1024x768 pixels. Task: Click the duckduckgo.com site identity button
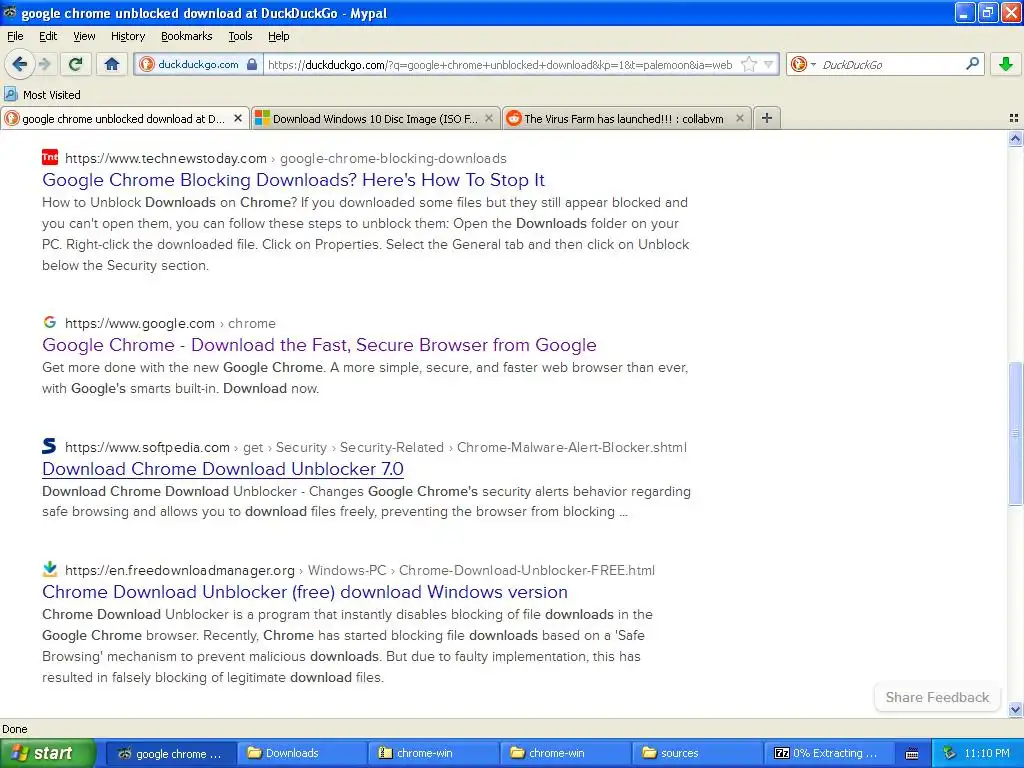(199, 64)
